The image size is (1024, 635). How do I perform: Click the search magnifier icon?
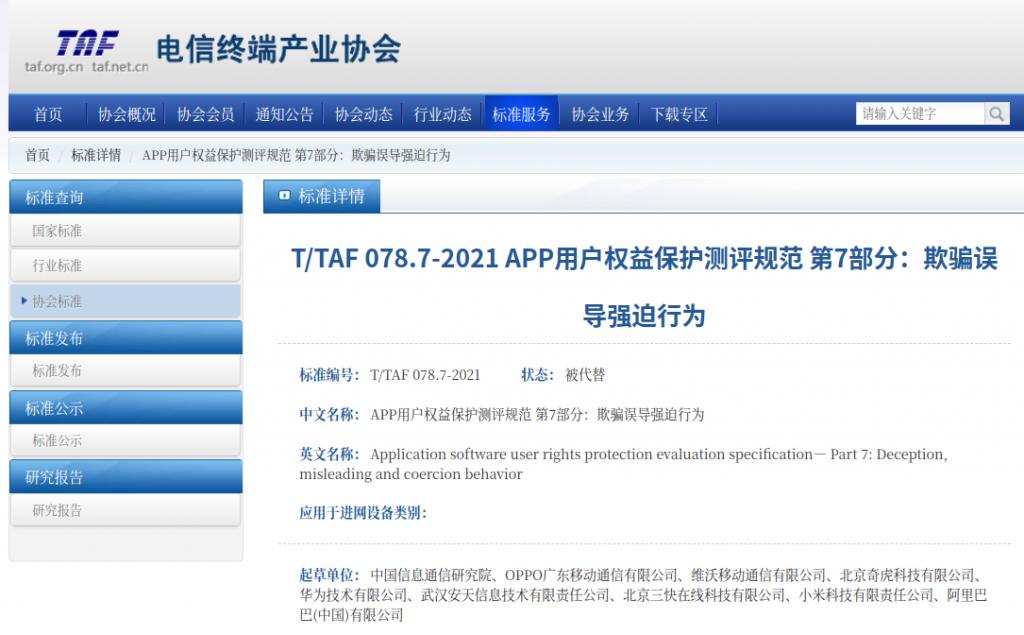997,114
